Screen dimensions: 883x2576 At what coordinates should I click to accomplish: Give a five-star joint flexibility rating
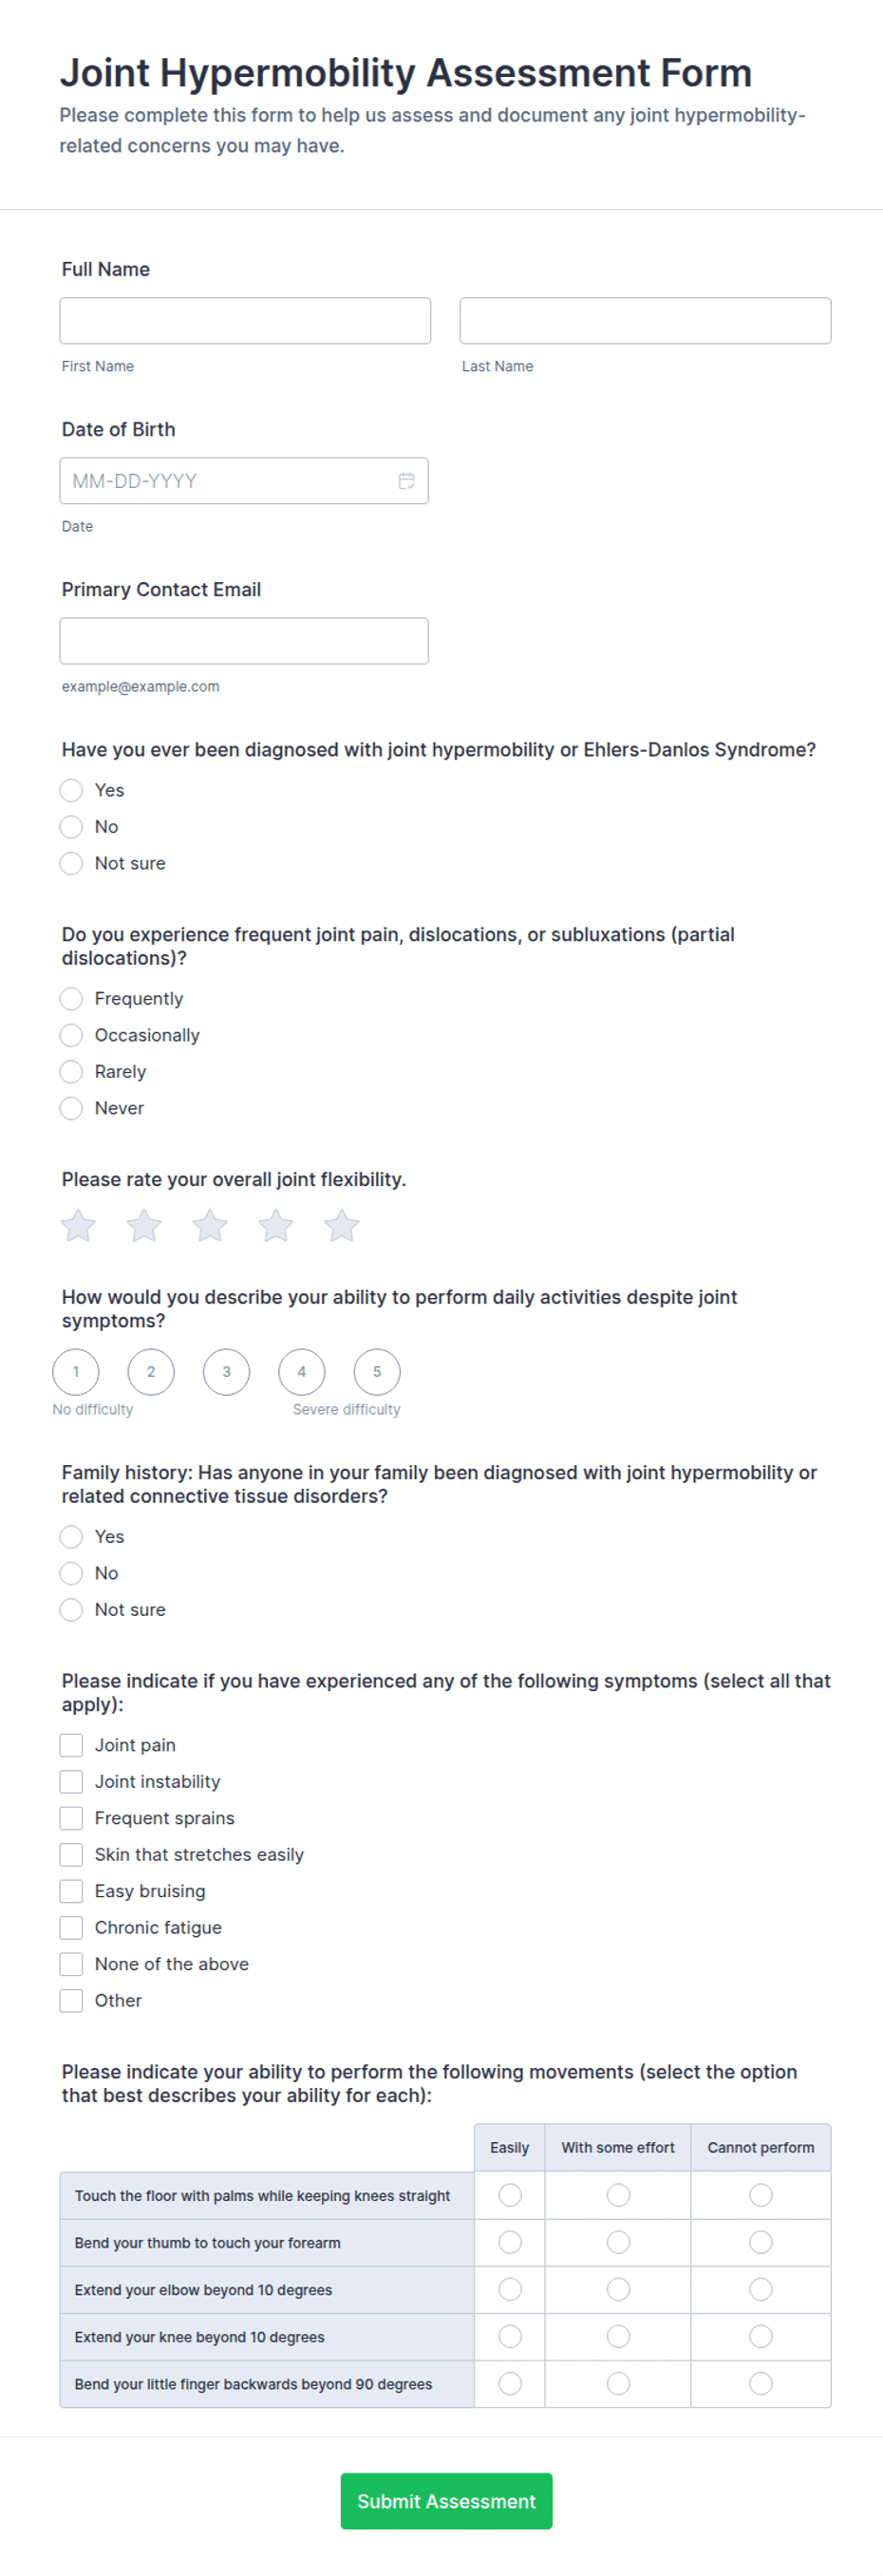342,1225
